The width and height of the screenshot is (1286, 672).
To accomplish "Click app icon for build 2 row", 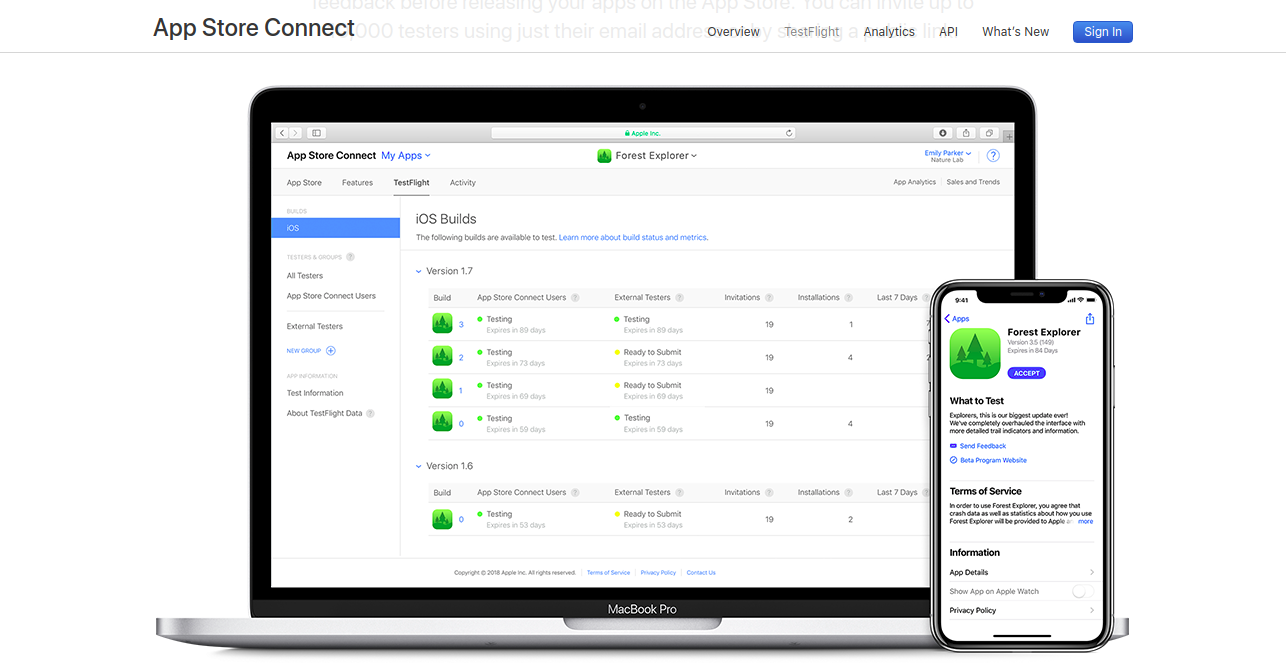I will 442,356.
